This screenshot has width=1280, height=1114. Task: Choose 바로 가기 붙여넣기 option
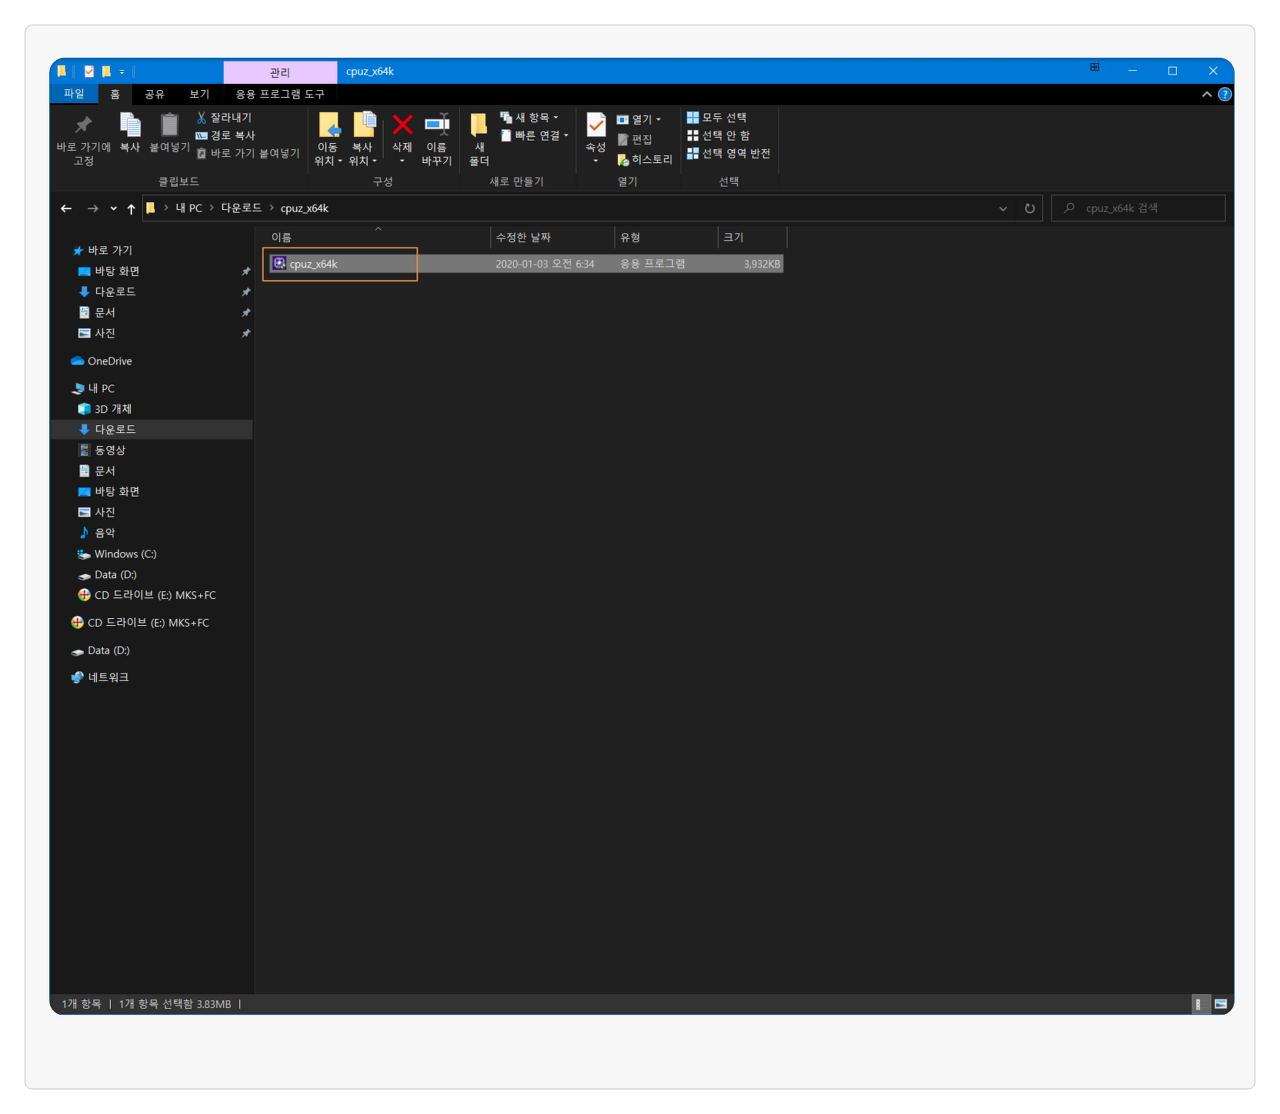(x=247, y=154)
